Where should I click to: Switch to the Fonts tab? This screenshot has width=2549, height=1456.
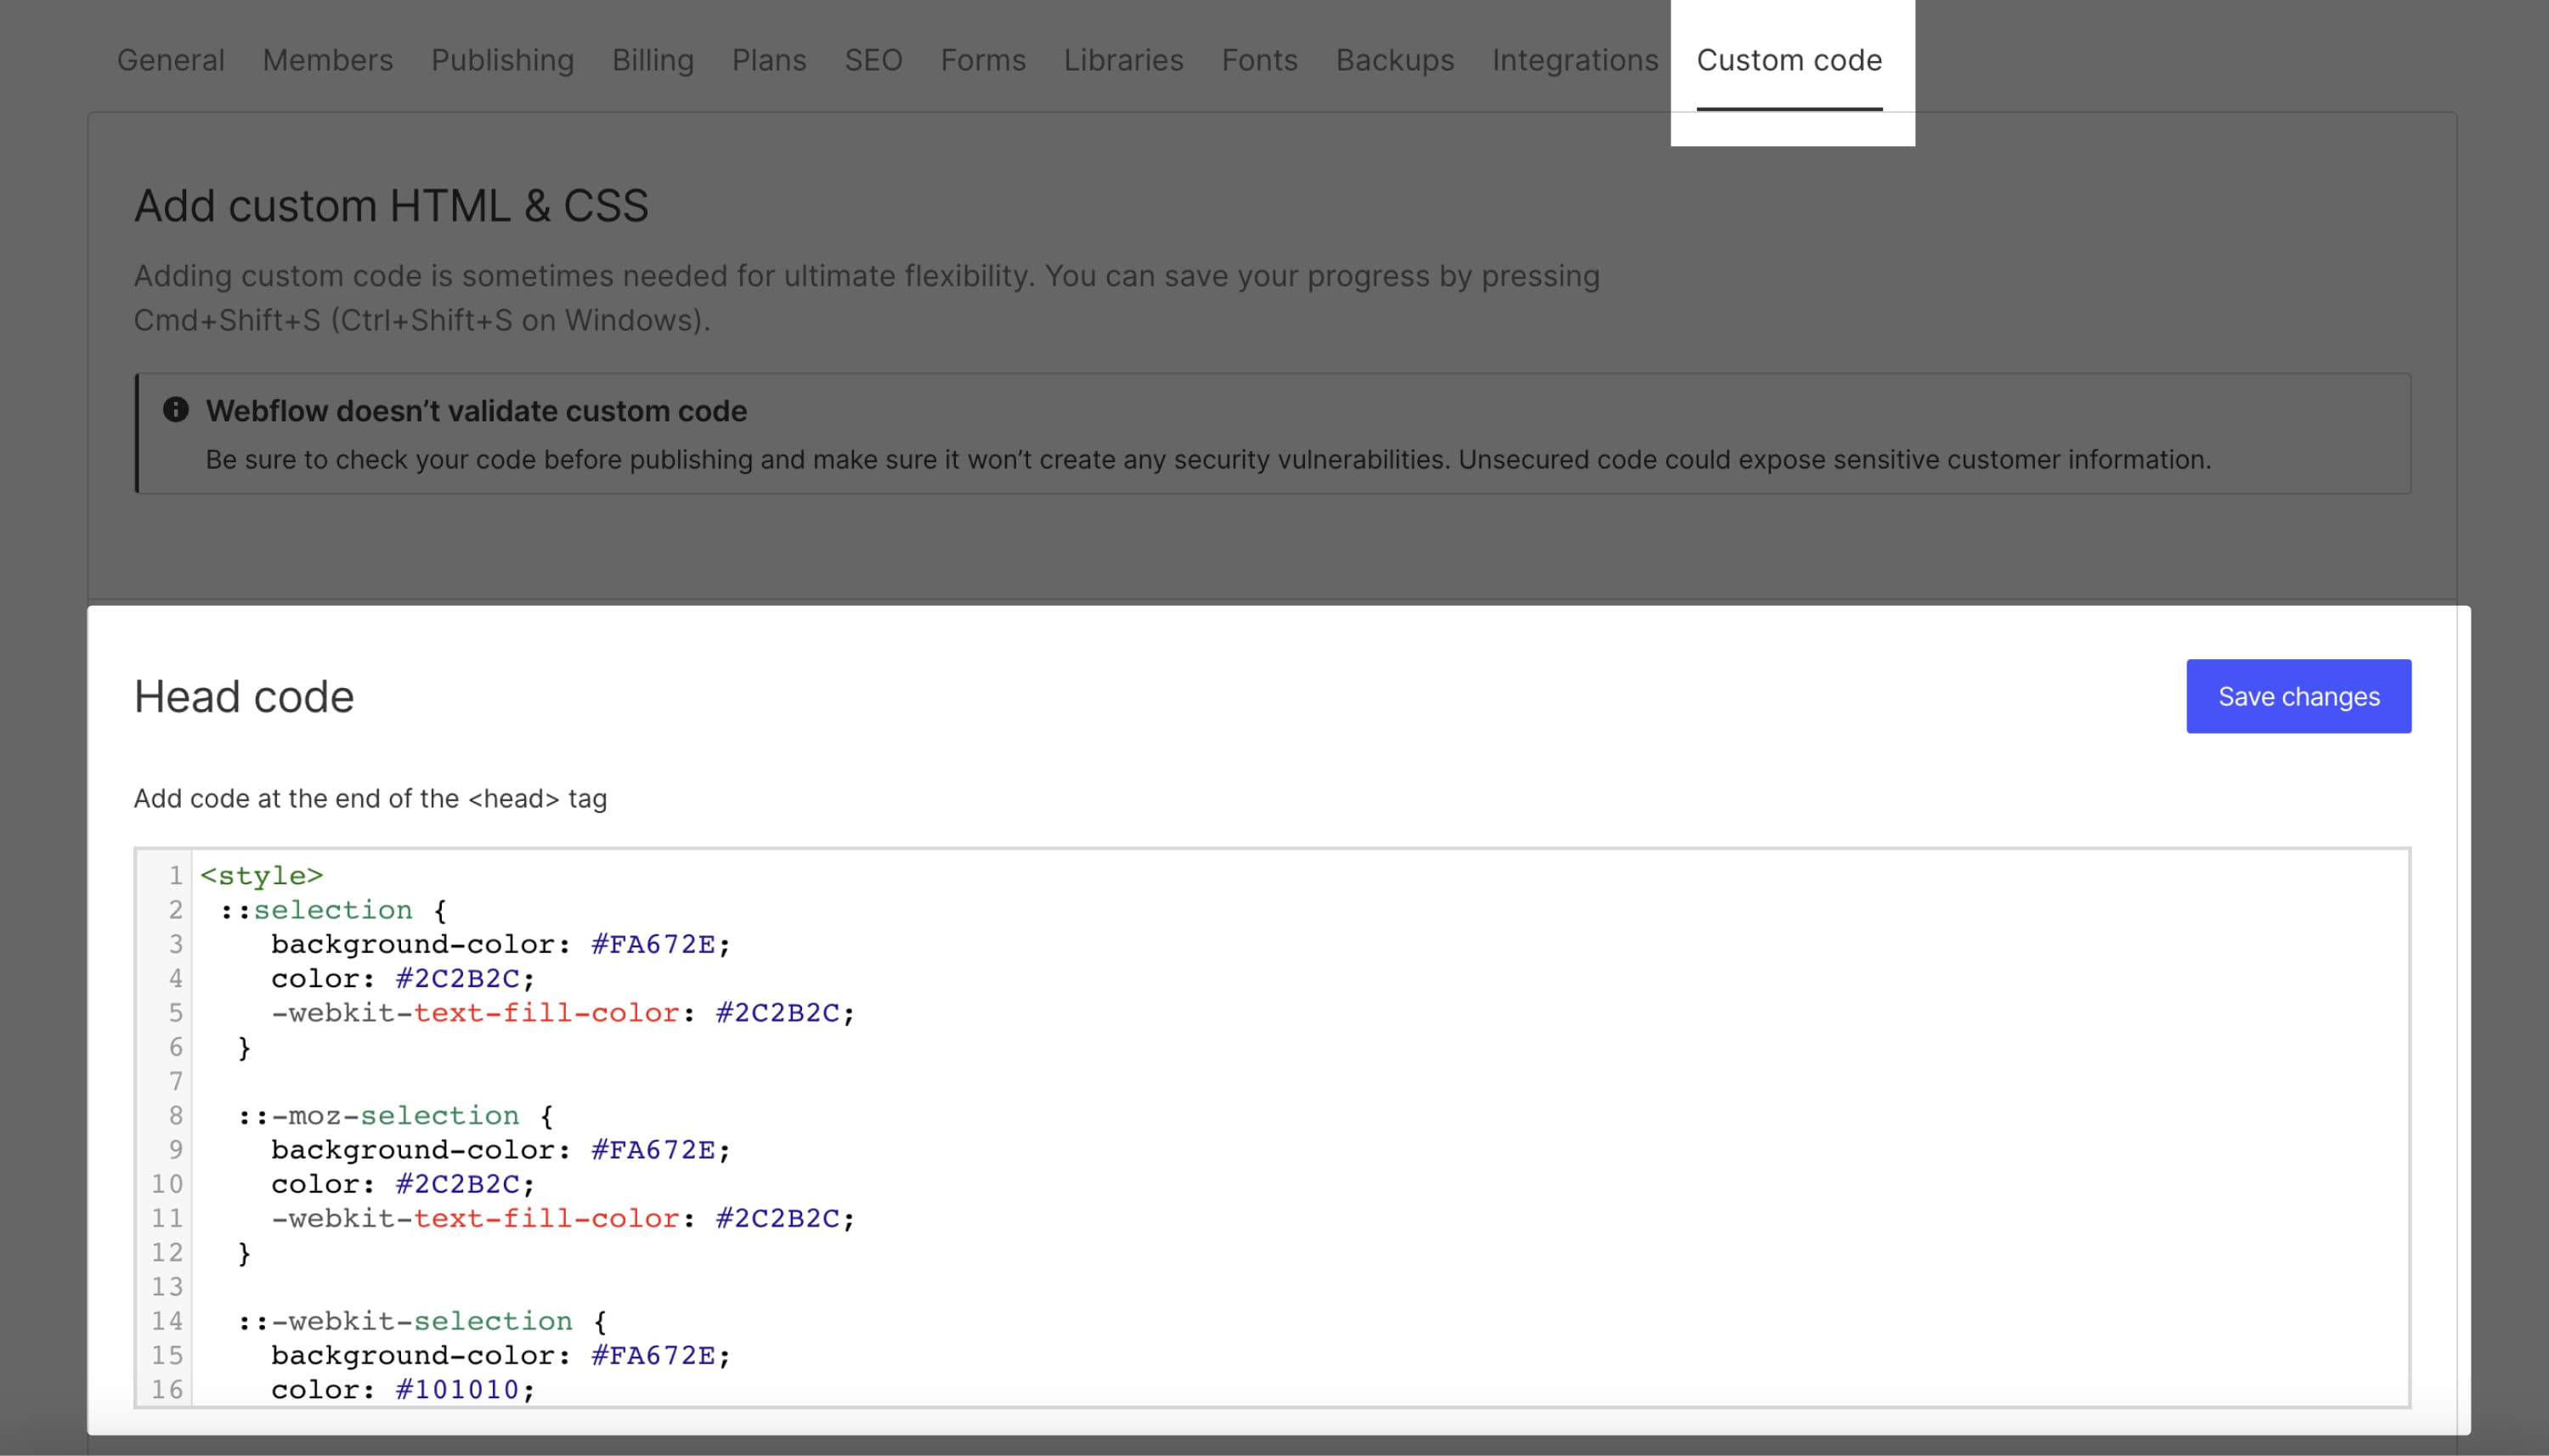[1258, 60]
